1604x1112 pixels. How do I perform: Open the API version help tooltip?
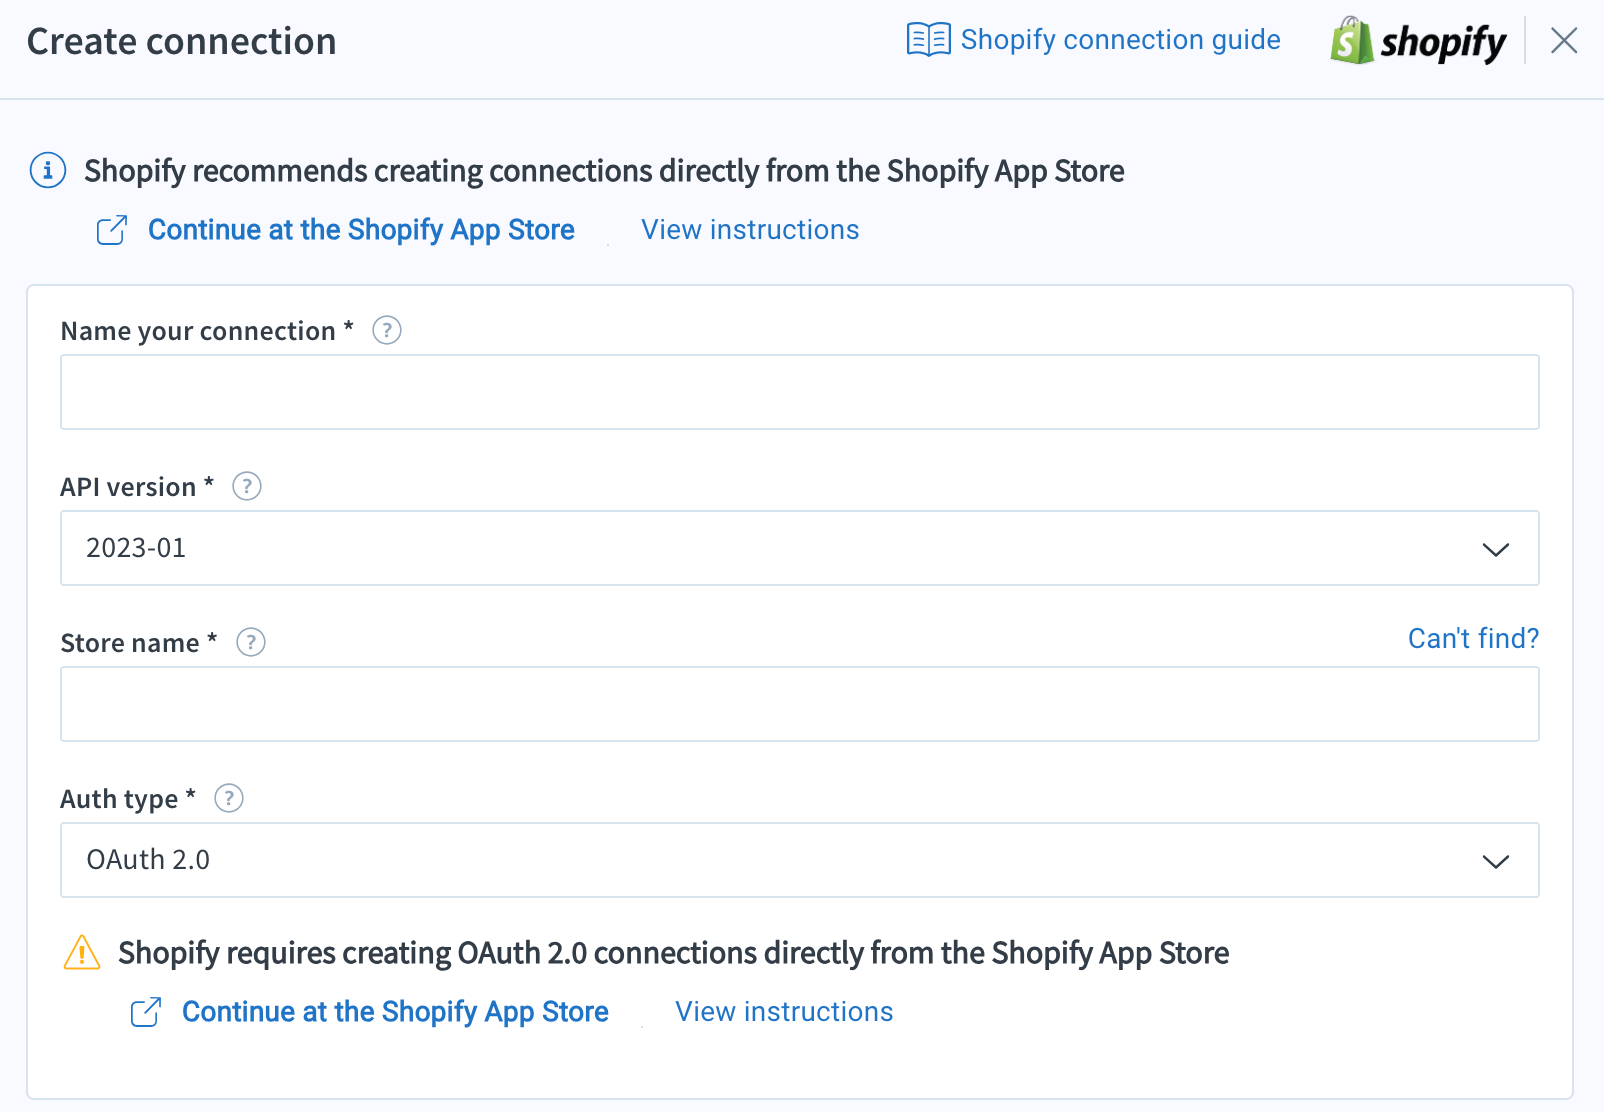247,487
